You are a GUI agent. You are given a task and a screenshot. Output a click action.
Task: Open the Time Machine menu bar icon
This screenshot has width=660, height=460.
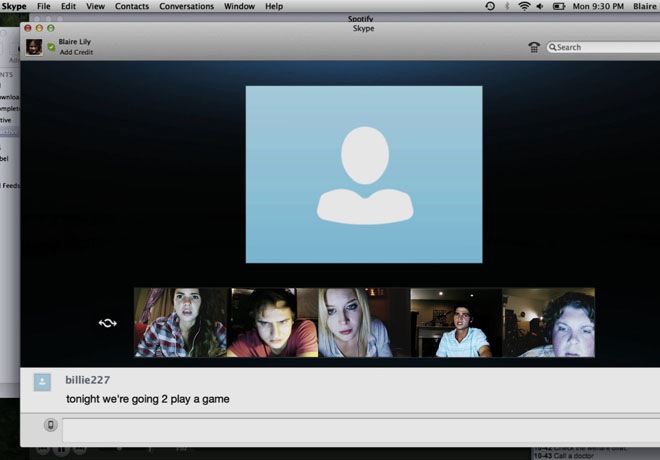(489, 6)
